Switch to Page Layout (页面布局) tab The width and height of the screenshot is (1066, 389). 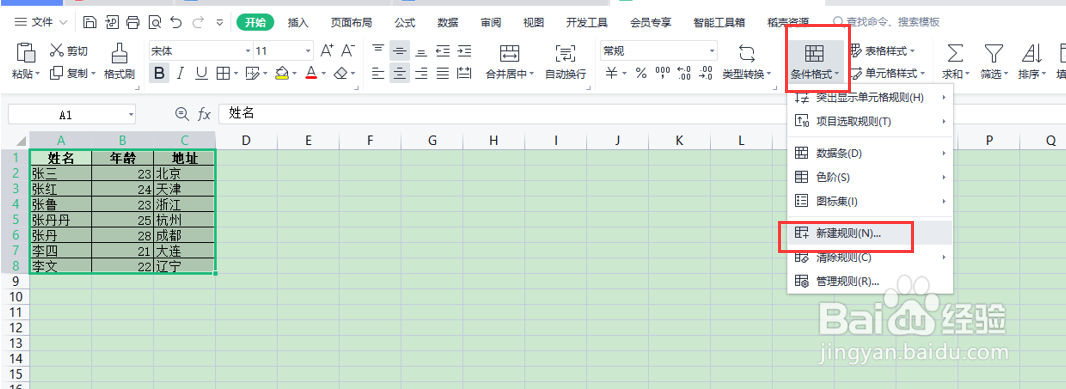pos(351,22)
